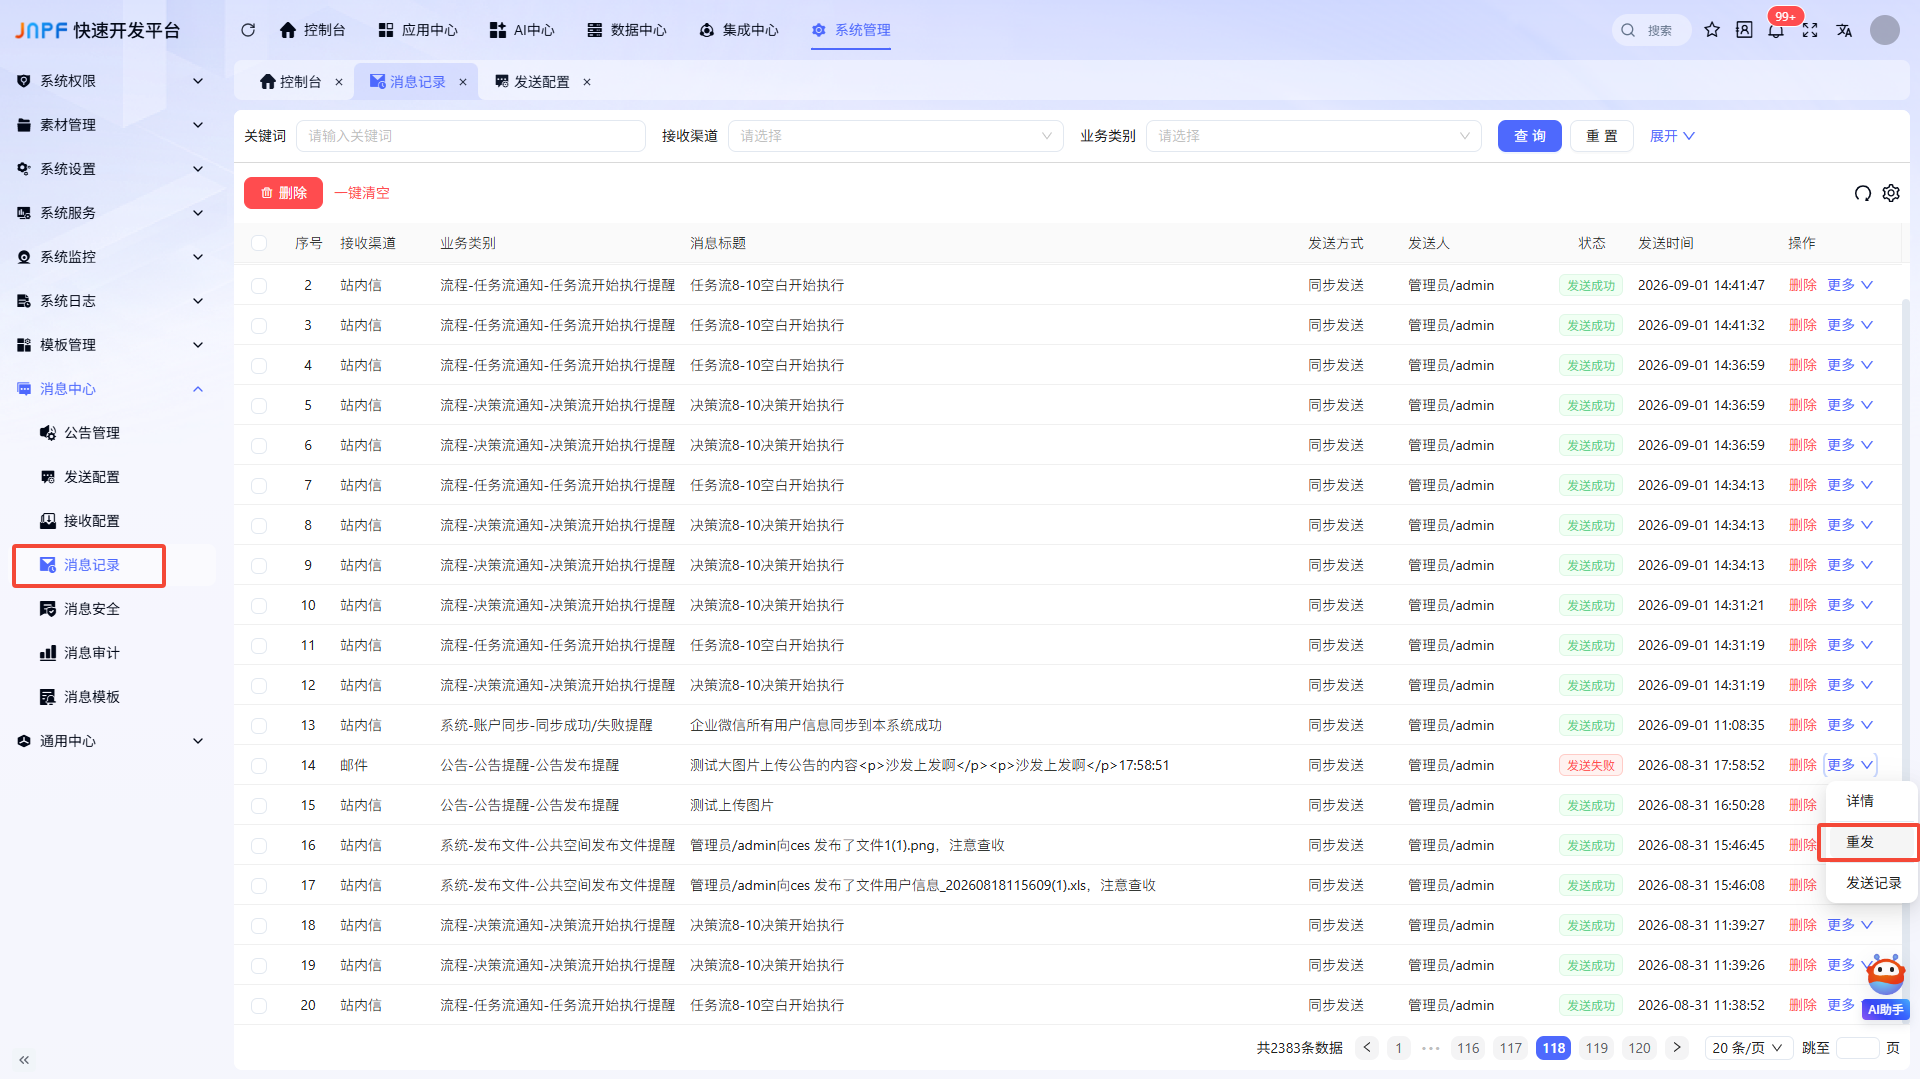Expand 通用中心 sidebar group
Screen dimensions: 1920x1079
[112, 741]
